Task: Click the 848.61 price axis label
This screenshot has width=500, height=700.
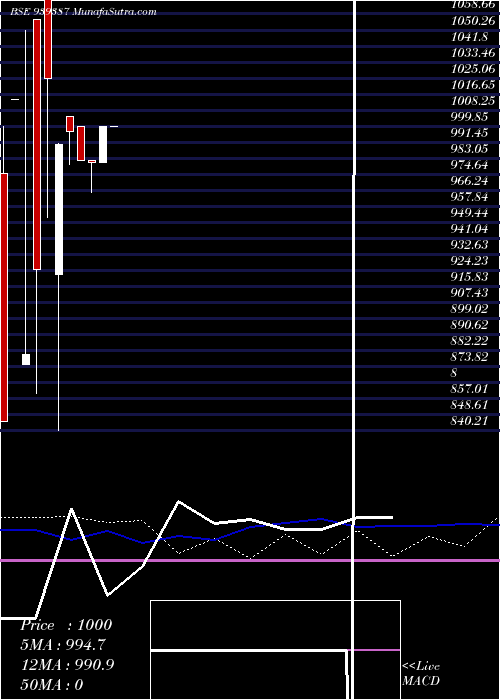Action: 469,405
